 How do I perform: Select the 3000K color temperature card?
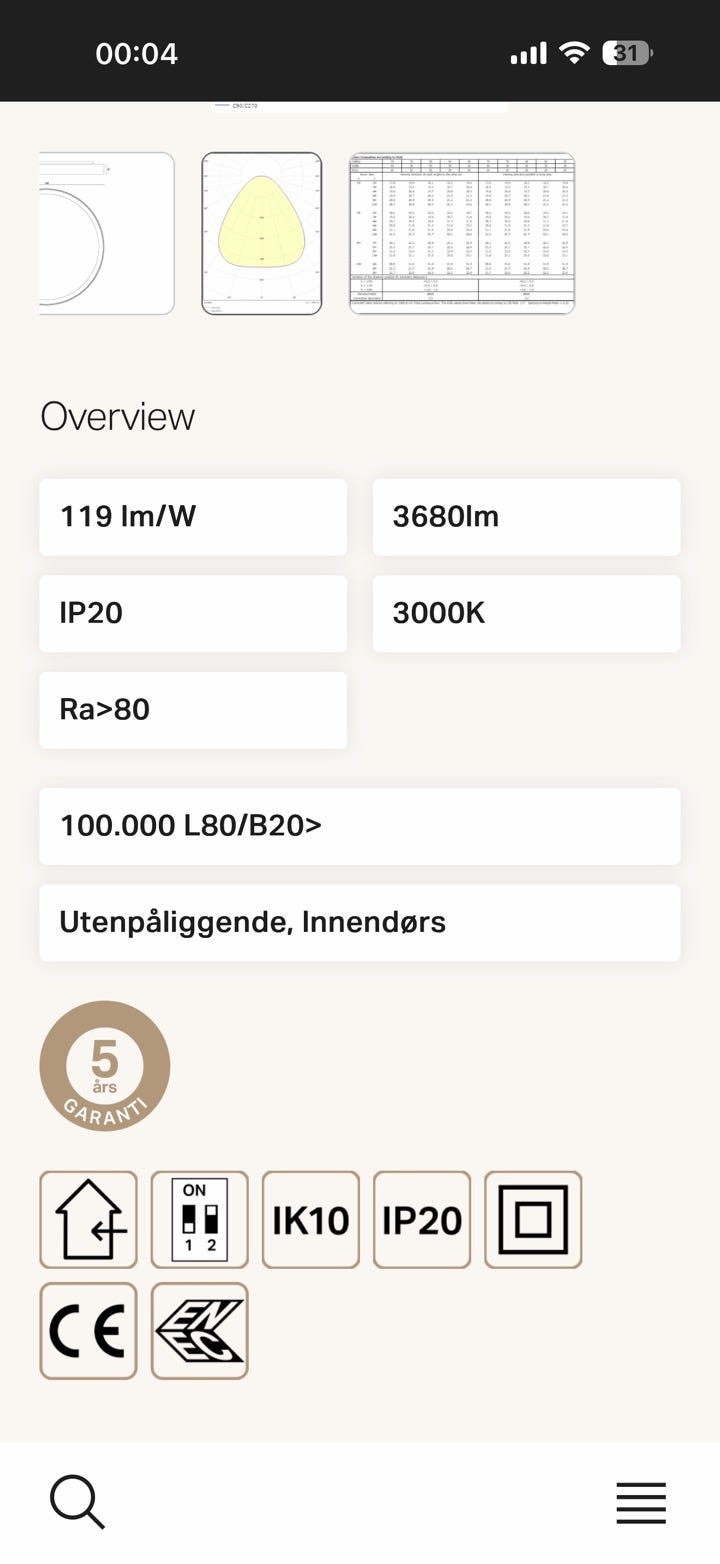526,613
